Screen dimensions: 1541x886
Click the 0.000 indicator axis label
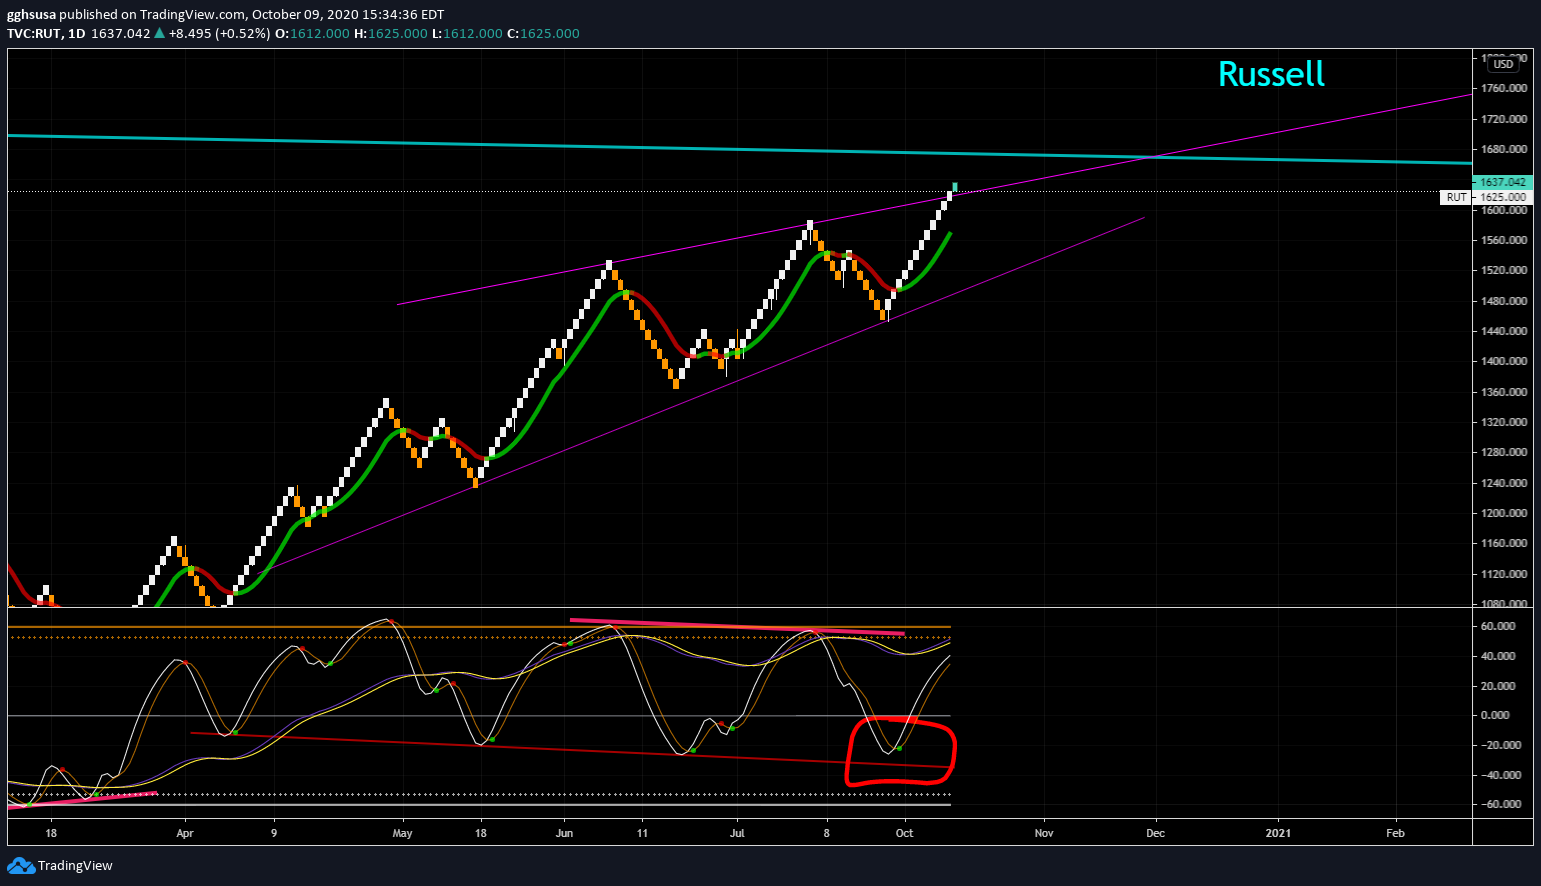1496,715
